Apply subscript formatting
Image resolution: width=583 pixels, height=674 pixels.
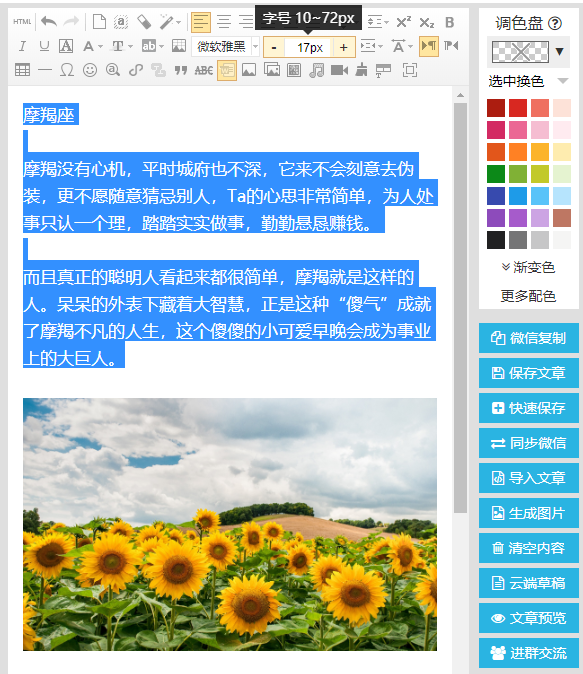click(x=427, y=22)
